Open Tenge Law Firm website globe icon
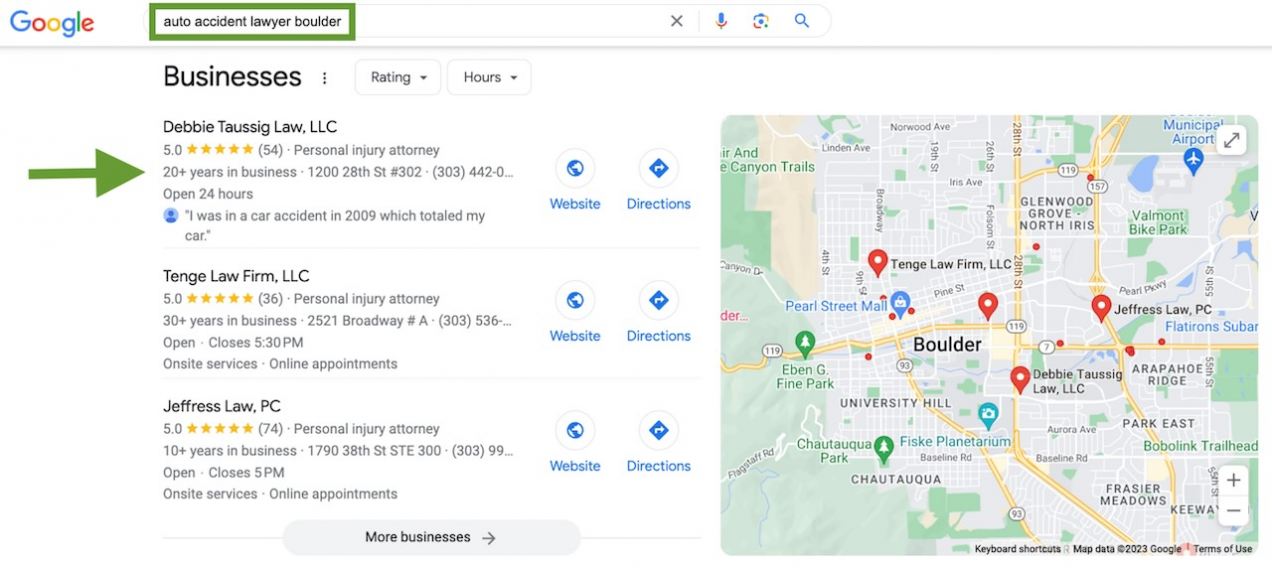1272x568 pixels. pos(575,300)
